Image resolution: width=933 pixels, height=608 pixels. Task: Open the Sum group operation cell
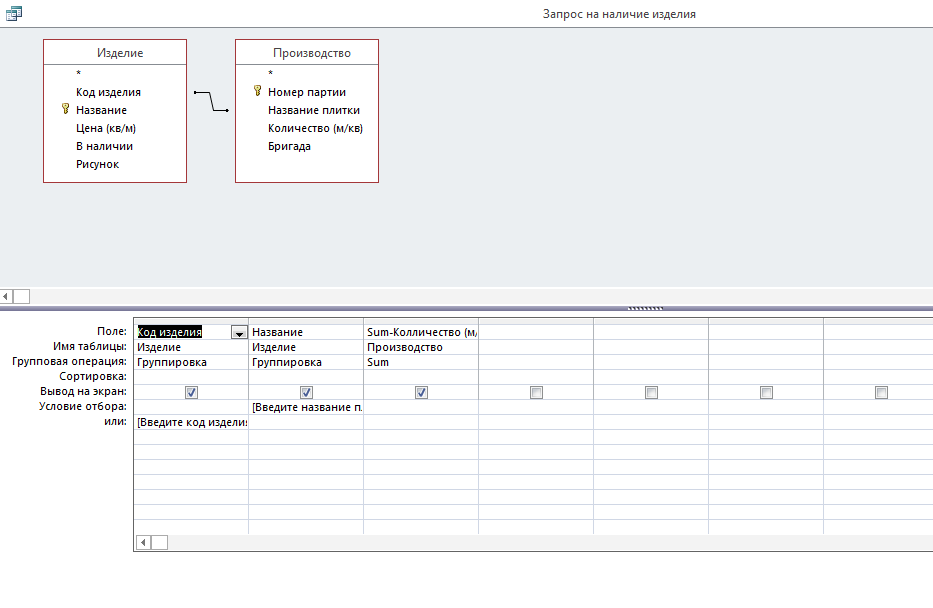click(x=420, y=362)
